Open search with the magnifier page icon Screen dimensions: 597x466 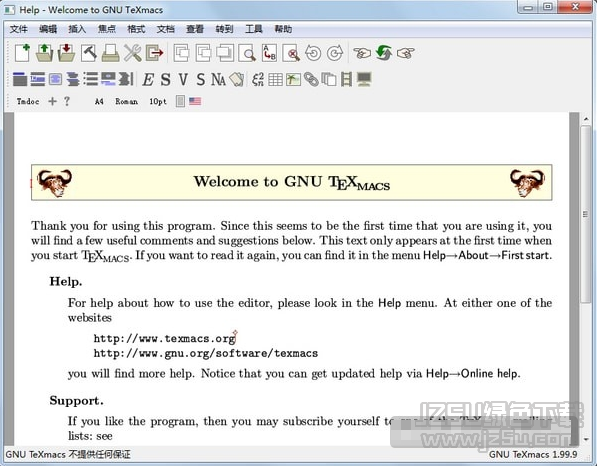(x=247, y=53)
